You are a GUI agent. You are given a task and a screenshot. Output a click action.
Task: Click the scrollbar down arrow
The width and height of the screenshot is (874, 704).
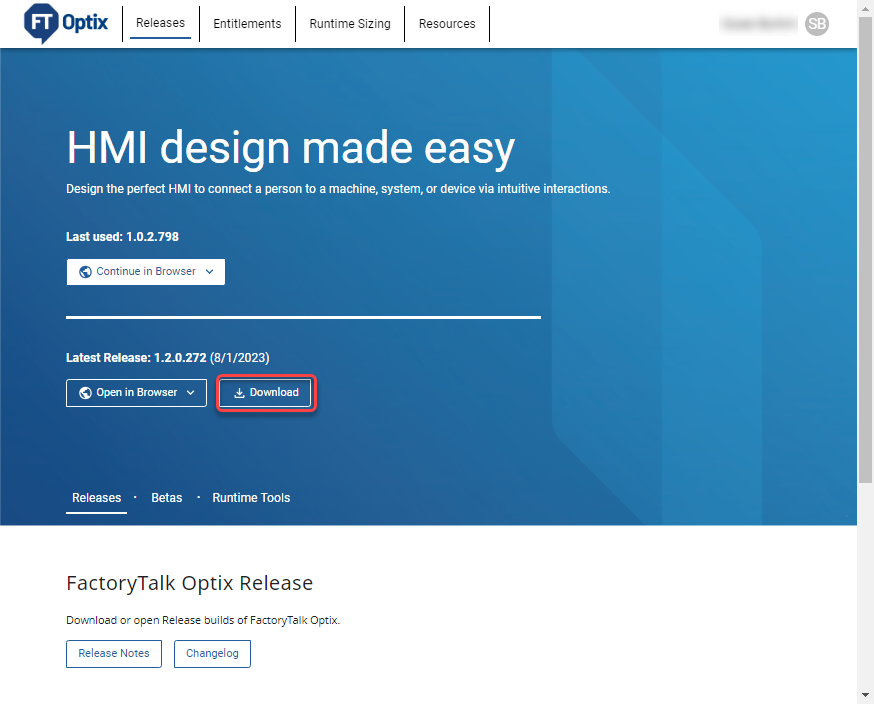click(865, 695)
